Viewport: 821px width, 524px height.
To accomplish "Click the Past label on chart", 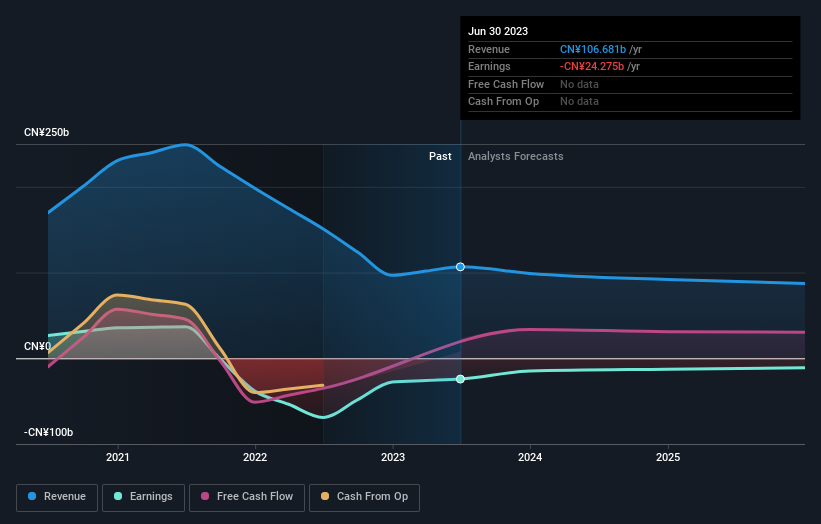I will (x=440, y=156).
